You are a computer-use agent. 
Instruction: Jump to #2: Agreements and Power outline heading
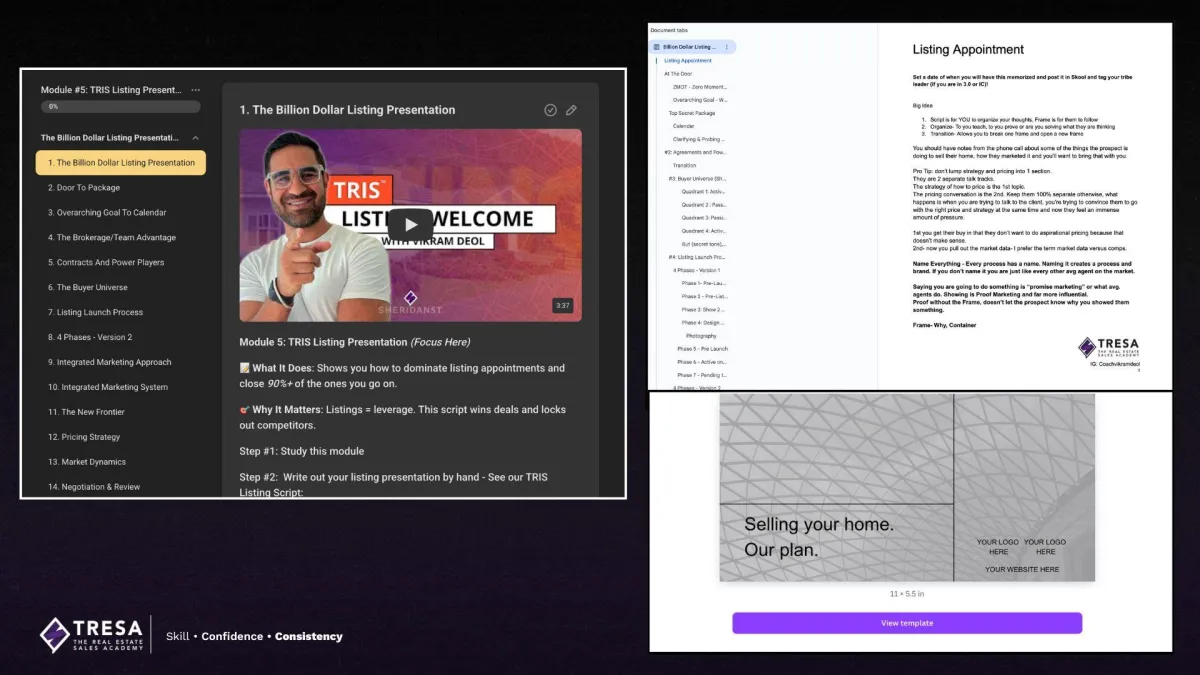click(696, 152)
